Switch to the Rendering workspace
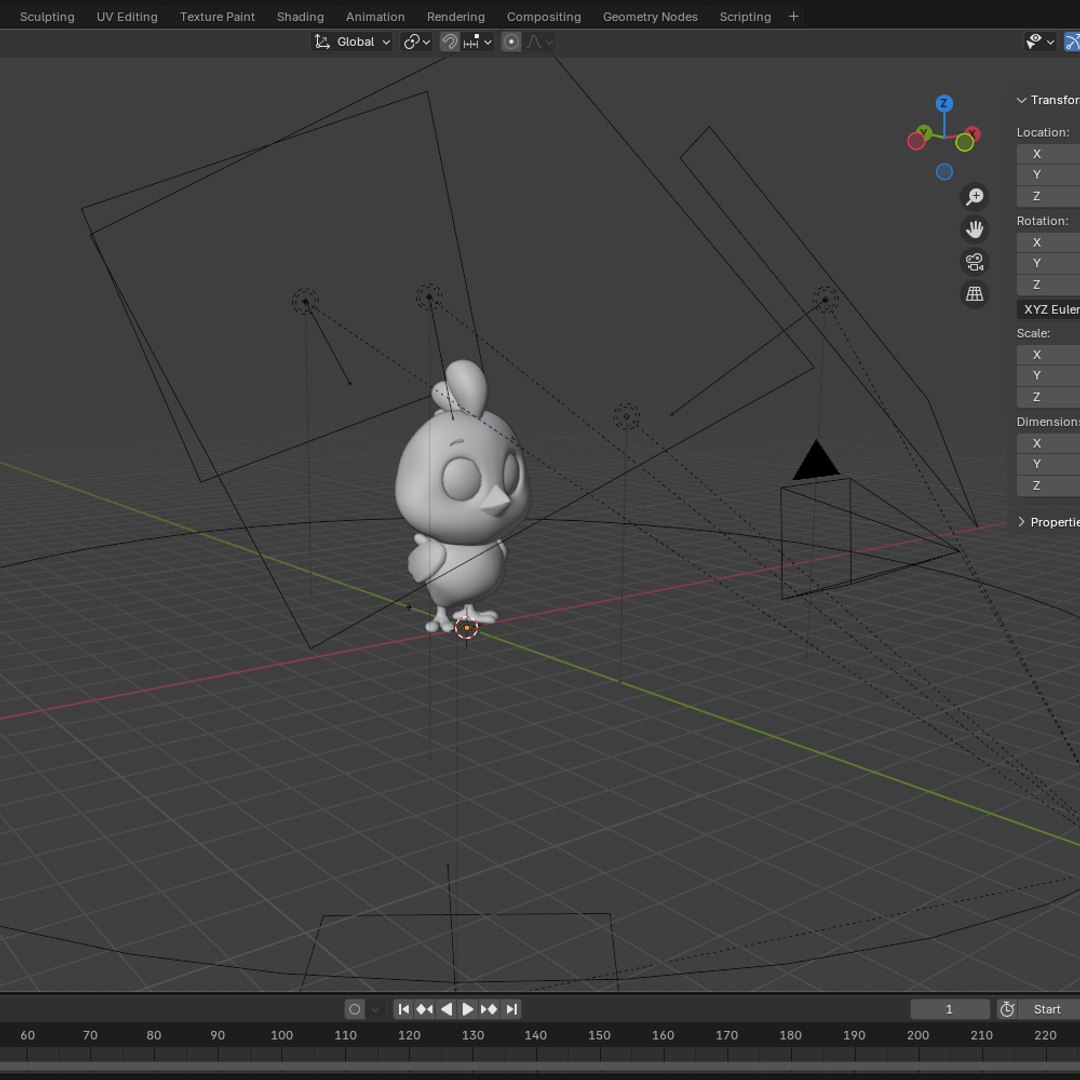 [455, 17]
